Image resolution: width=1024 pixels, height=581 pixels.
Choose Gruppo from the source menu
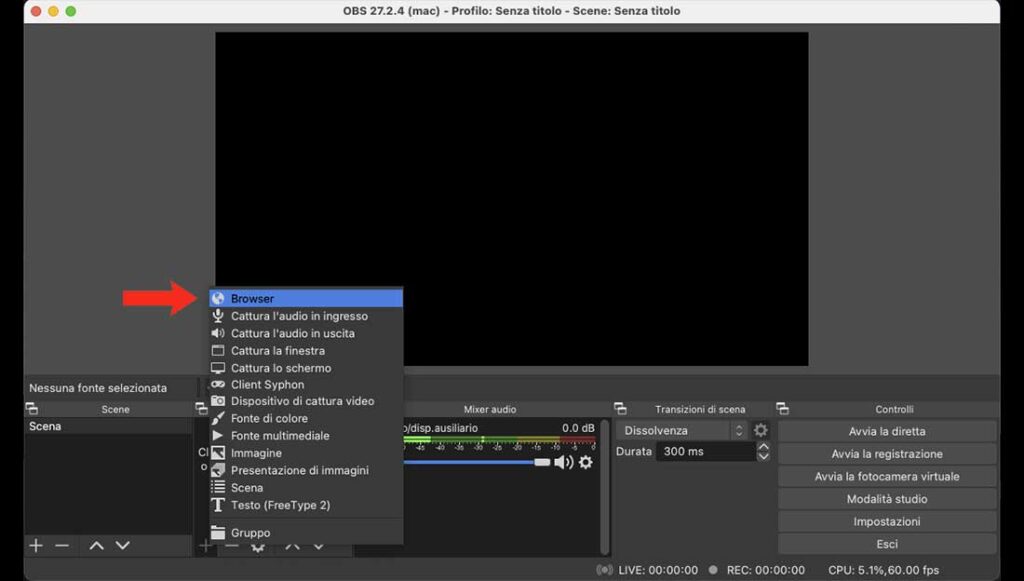[306, 533]
